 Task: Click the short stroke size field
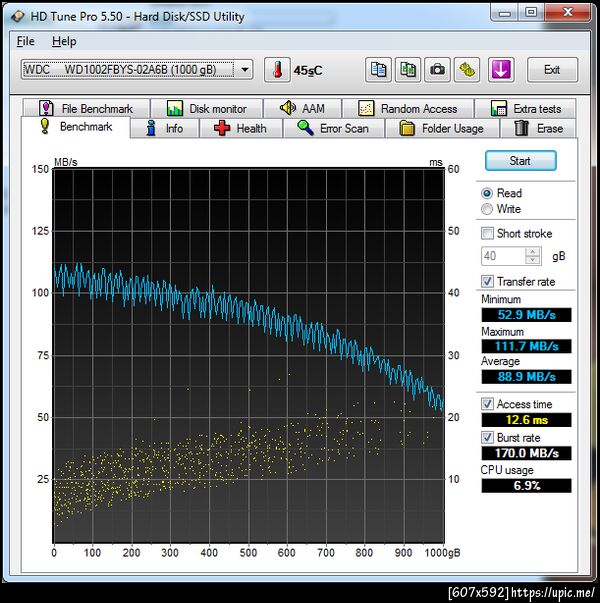(x=503, y=256)
